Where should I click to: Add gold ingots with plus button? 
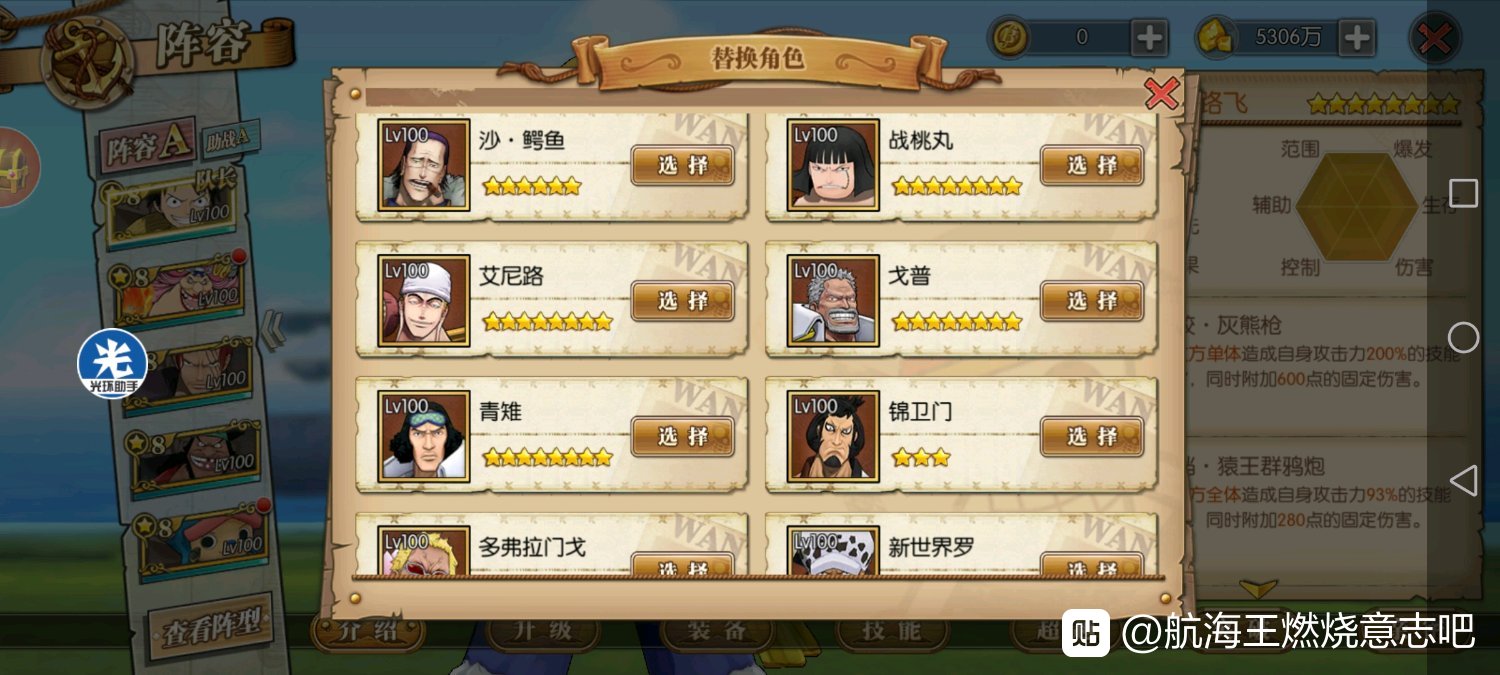[x=1357, y=38]
